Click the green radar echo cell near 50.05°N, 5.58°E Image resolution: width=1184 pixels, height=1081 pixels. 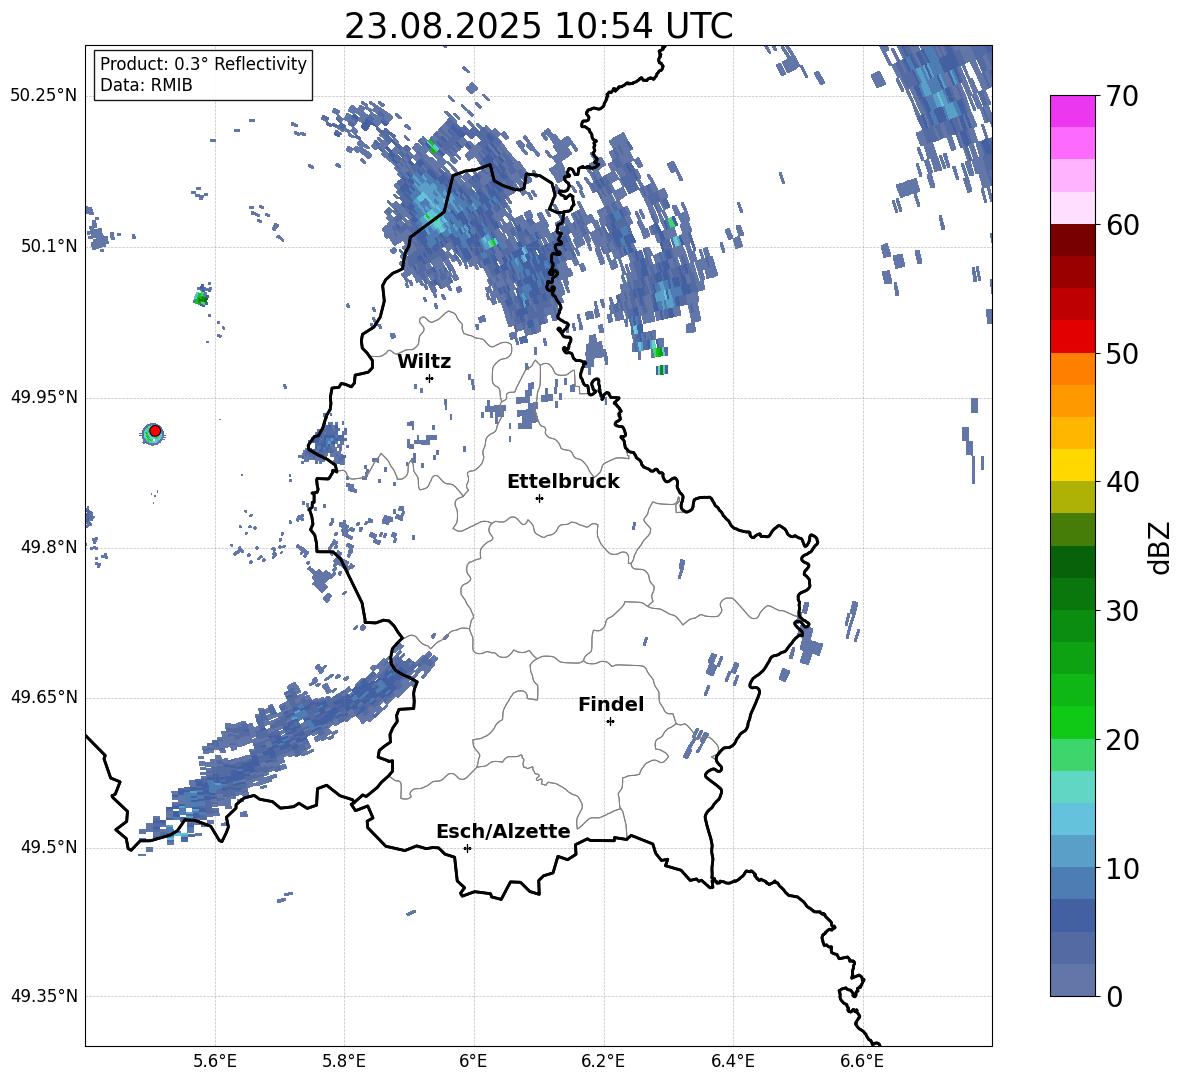tap(200, 298)
